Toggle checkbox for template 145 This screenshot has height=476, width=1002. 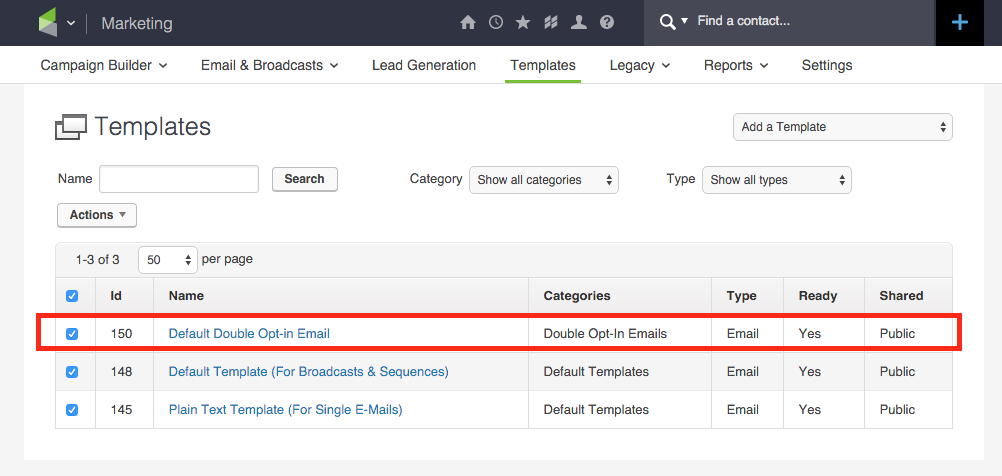72,410
